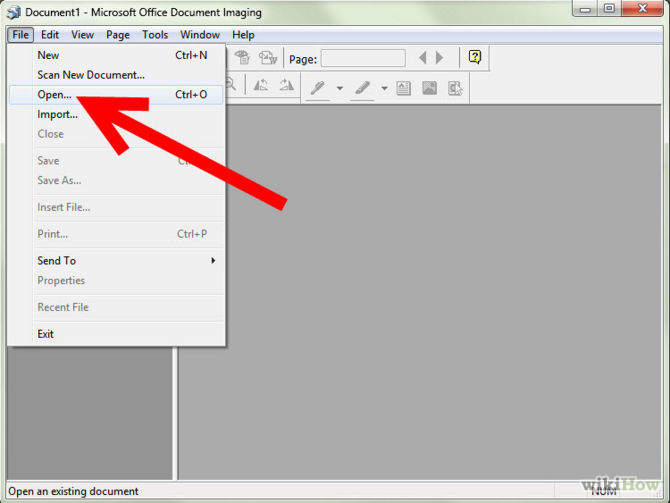Click the Insert Text Box icon
670x503 pixels.
tap(403, 88)
